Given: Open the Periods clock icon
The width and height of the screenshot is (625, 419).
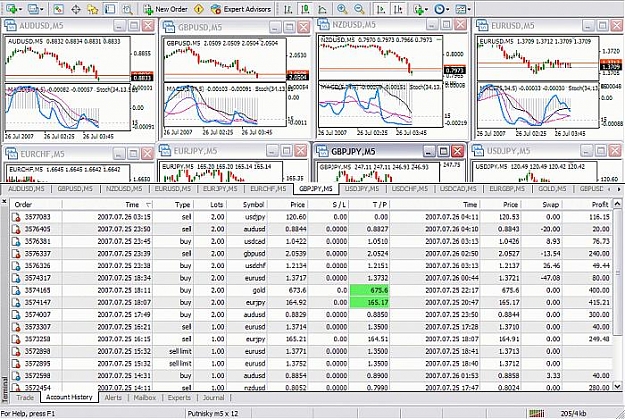Looking at the screenshot, I should click(439, 9).
